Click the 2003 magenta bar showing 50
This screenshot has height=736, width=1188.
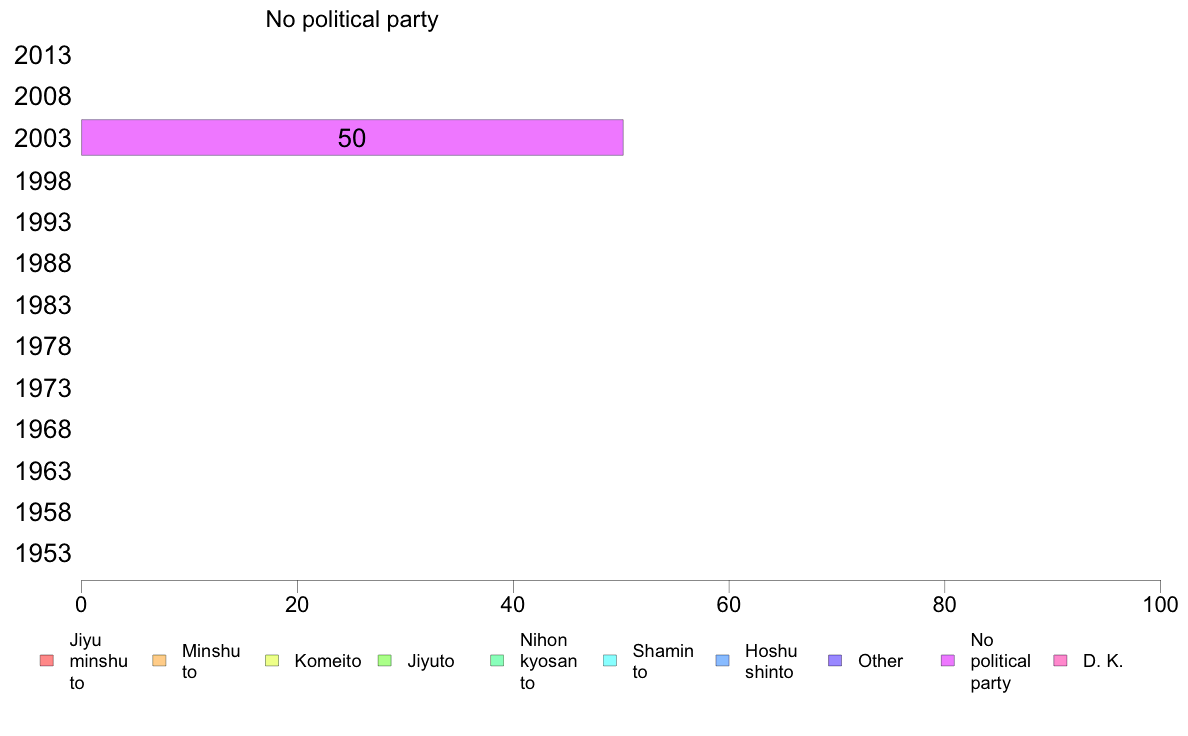coord(352,137)
